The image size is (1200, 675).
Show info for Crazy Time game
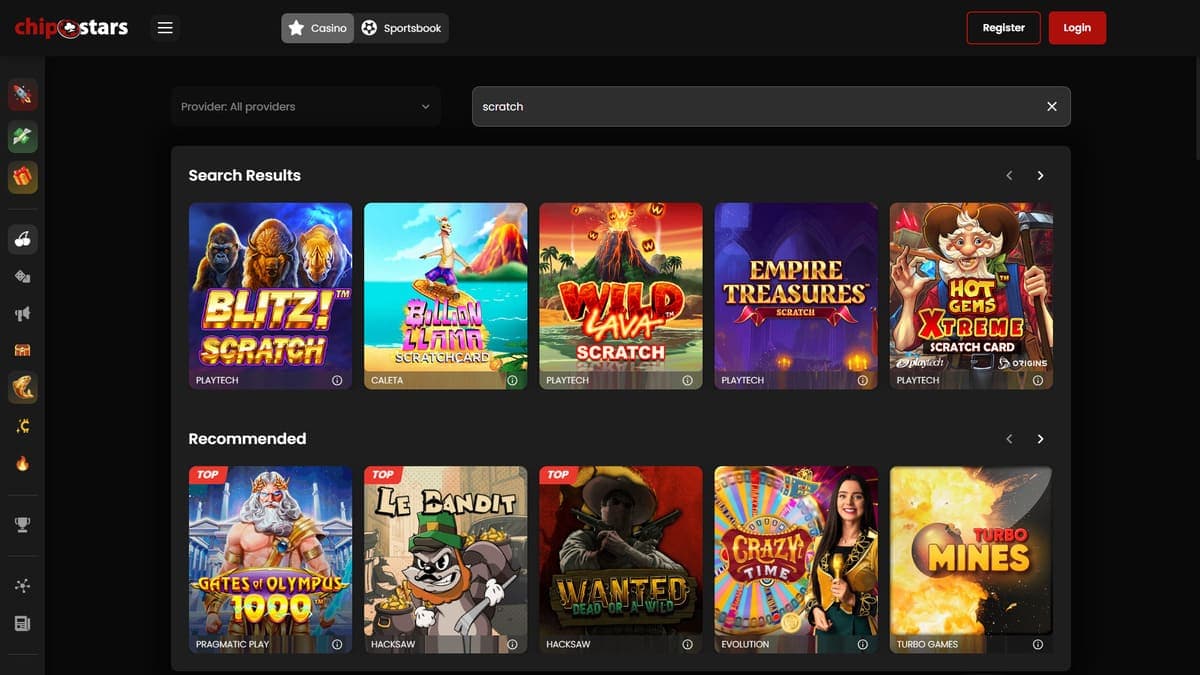click(x=862, y=644)
